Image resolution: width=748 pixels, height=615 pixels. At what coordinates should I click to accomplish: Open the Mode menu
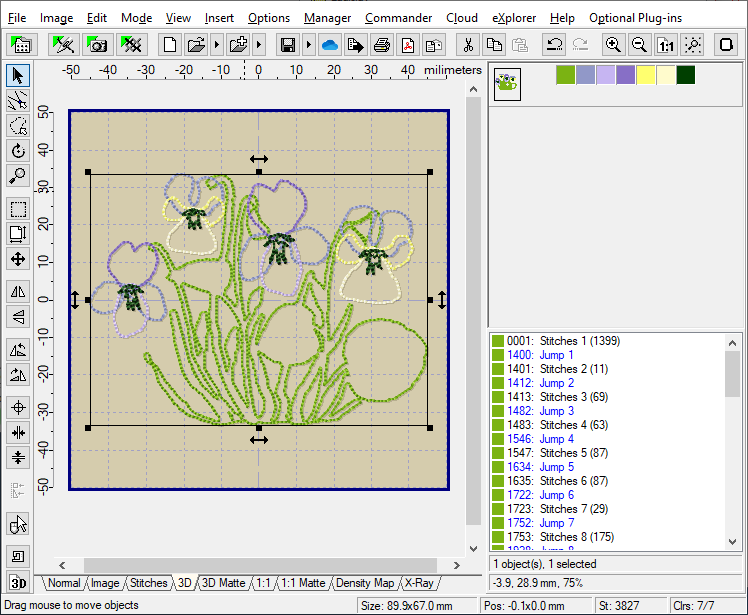pos(136,18)
